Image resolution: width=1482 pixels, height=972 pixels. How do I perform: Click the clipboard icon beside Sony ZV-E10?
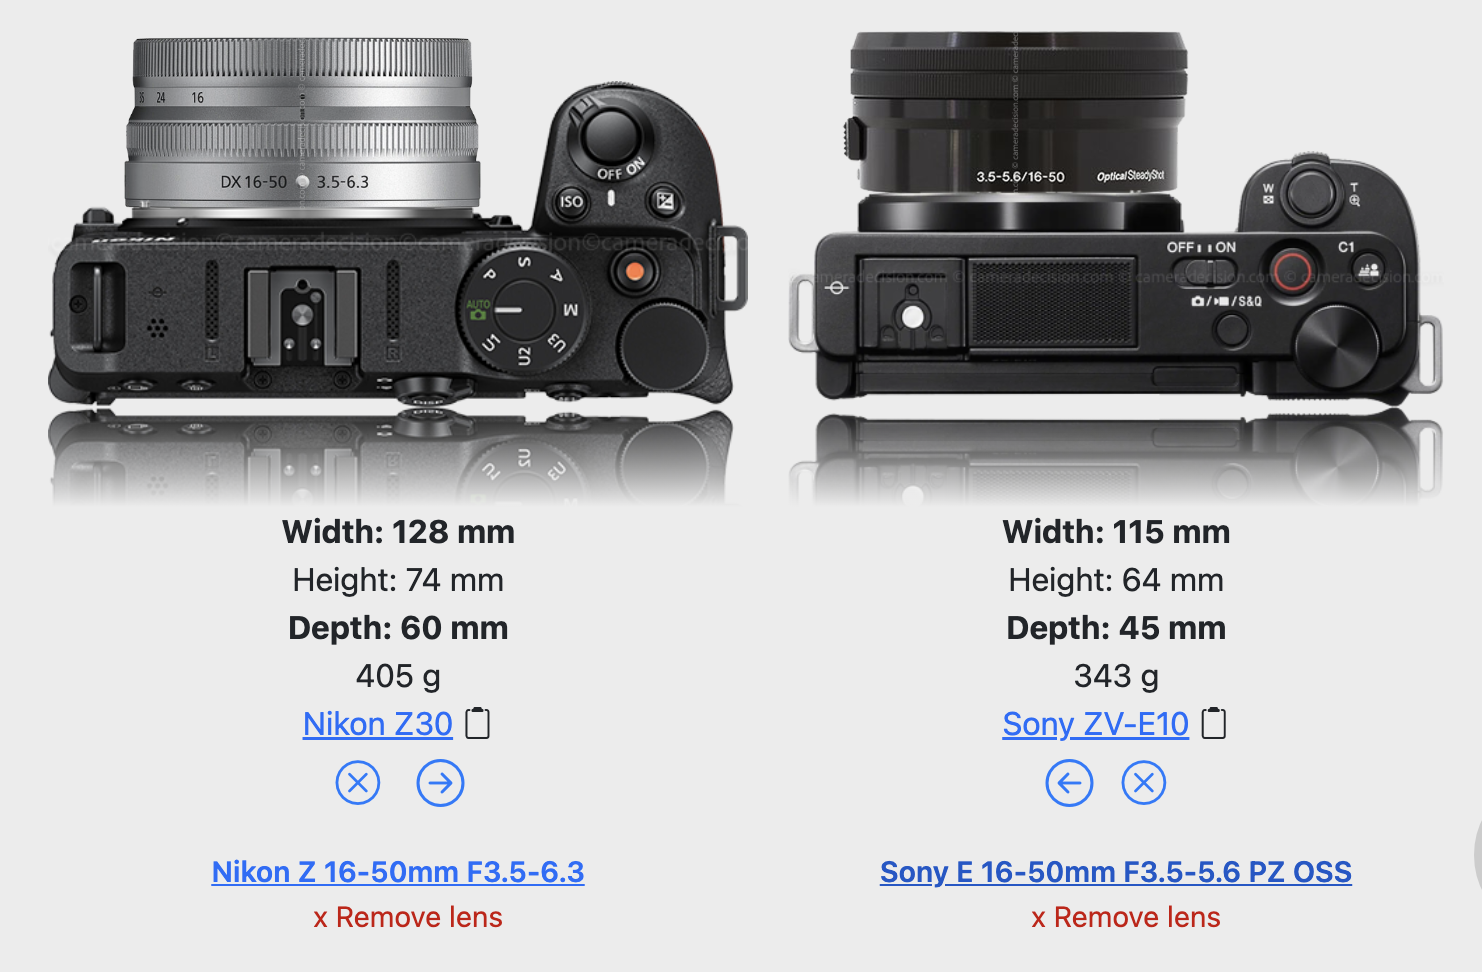point(1213,723)
